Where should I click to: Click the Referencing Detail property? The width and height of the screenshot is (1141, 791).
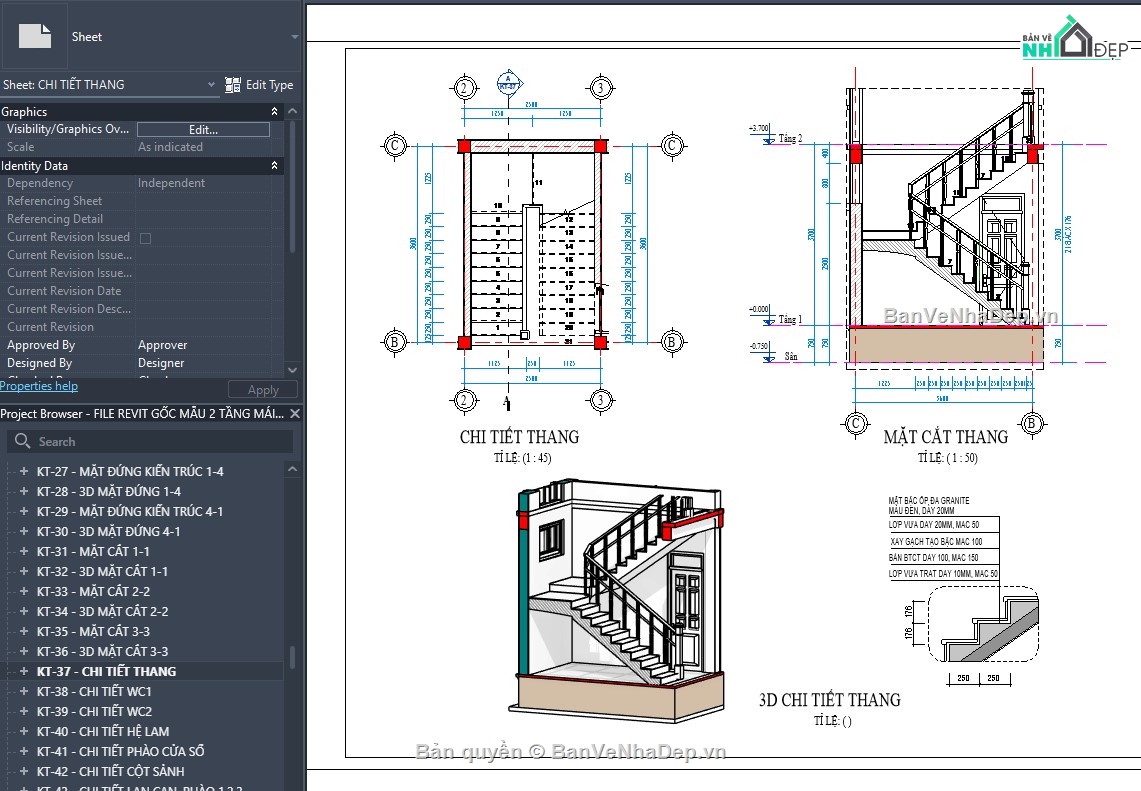tap(142, 219)
